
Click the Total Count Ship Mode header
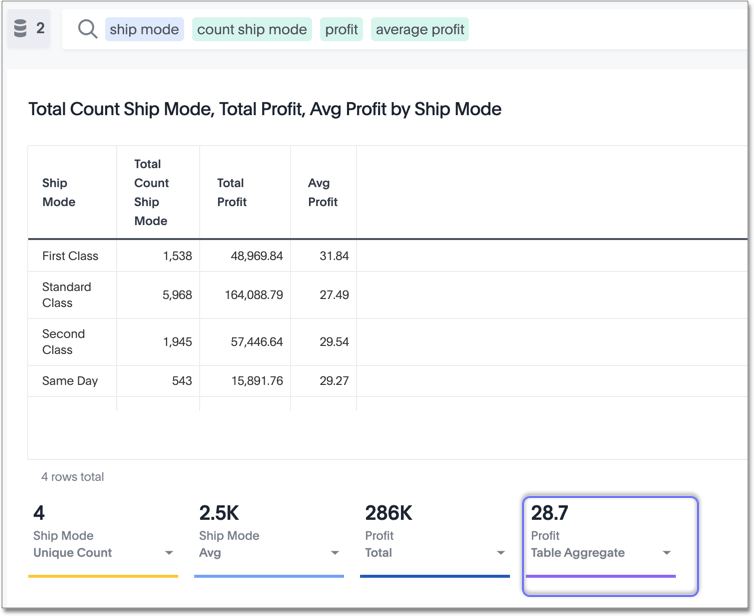click(152, 192)
